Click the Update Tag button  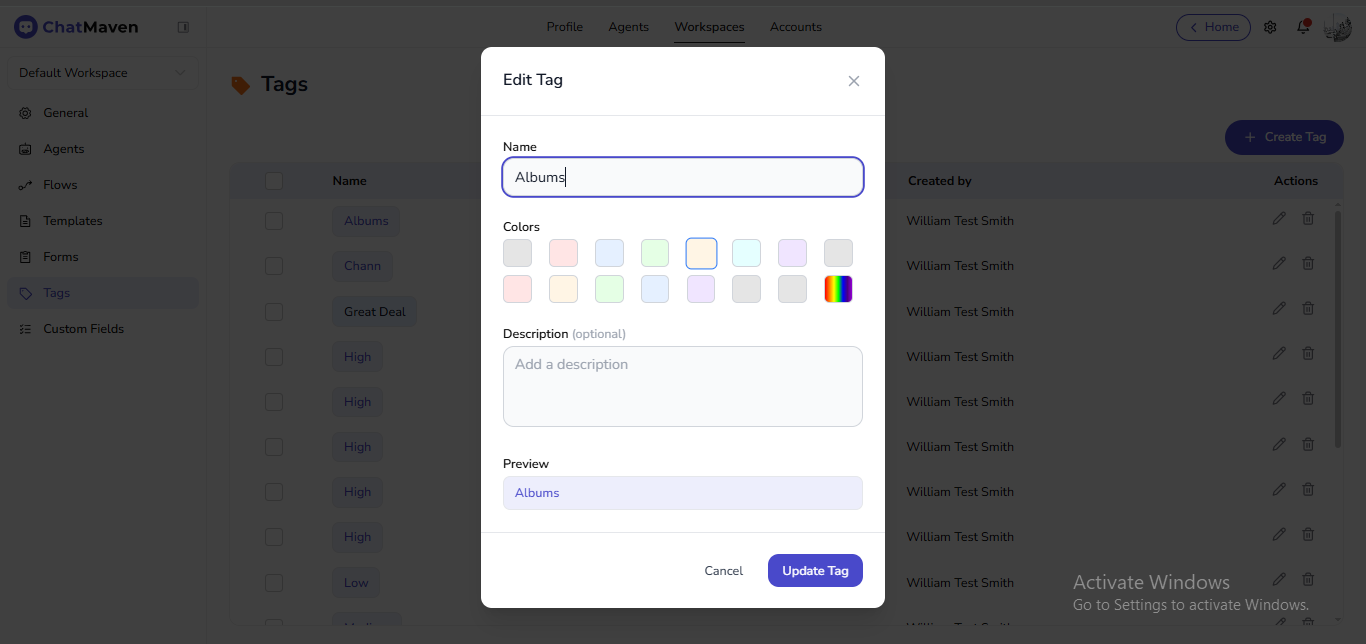coord(815,570)
